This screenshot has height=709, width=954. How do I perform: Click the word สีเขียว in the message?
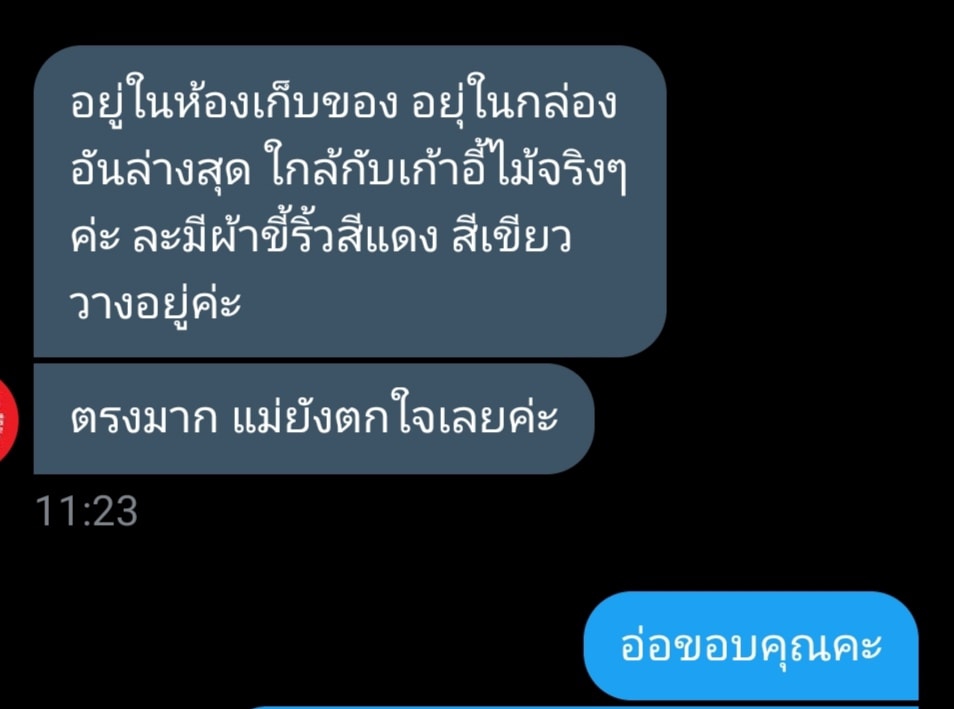[x=511, y=237]
